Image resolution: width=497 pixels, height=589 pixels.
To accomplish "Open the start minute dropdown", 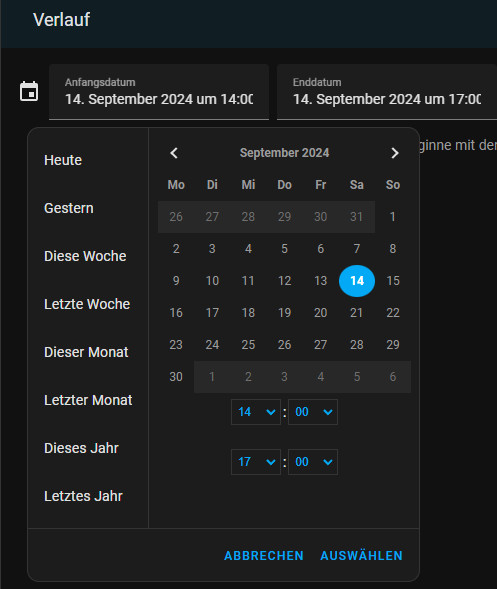I will pyautogui.click(x=313, y=412).
